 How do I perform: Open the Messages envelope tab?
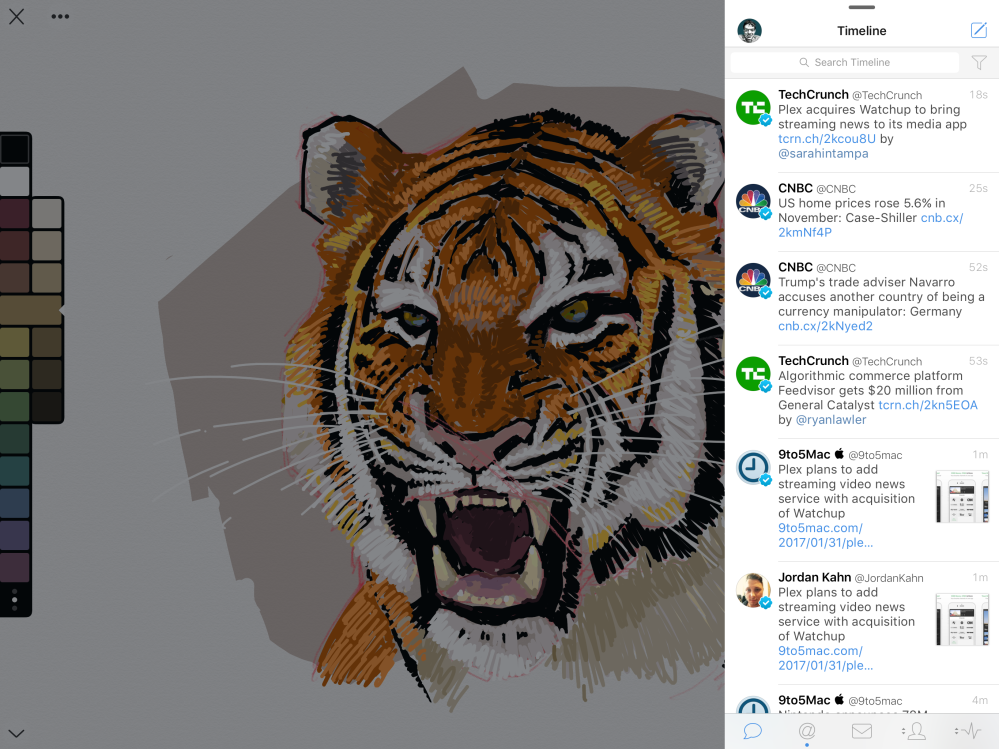coord(861,731)
